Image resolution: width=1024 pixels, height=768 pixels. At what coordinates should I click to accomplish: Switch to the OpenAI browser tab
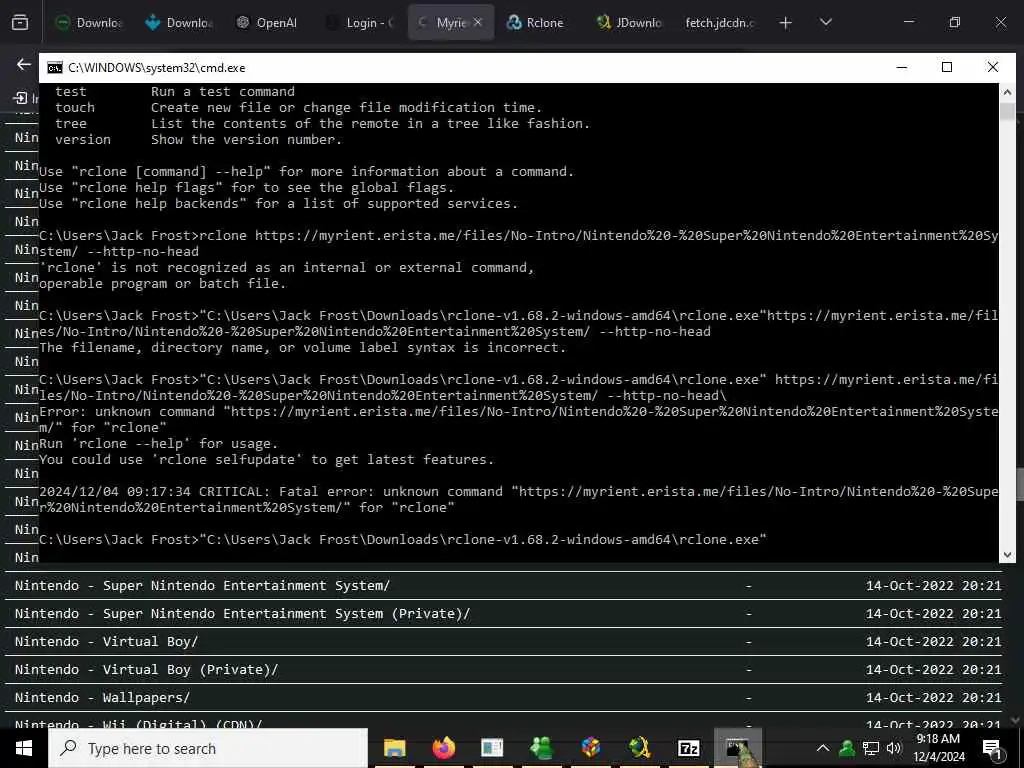click(x=267, y=23)
